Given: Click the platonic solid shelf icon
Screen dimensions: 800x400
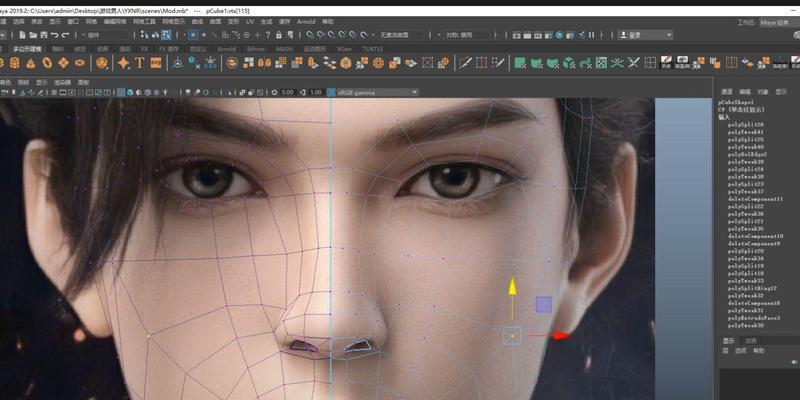Looking at the screenshot, I should tap(102, 63).
